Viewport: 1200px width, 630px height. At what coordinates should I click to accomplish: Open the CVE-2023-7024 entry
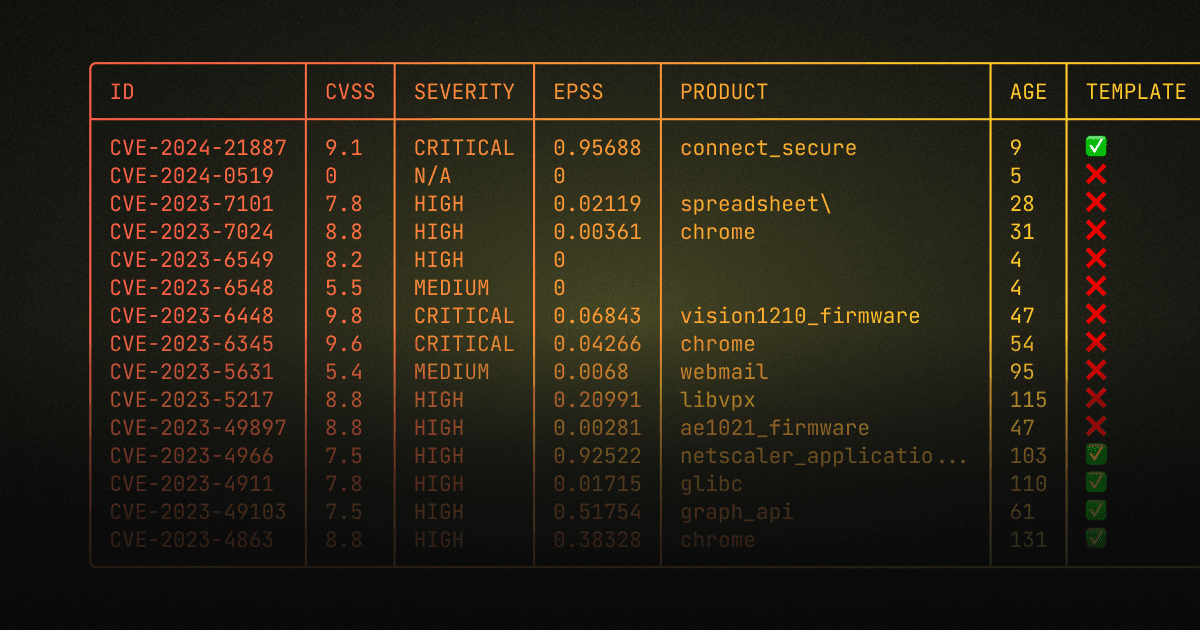click(197, 231)
